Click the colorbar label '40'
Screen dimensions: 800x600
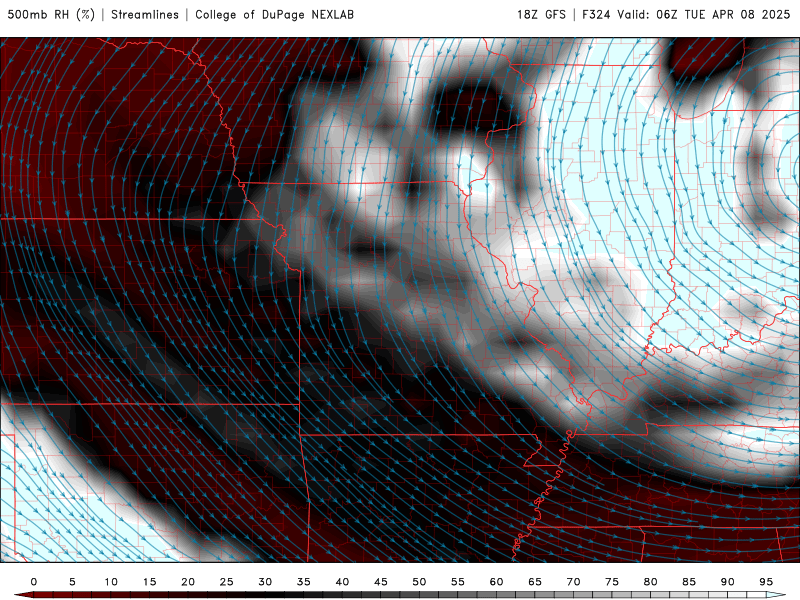point(342,582)
